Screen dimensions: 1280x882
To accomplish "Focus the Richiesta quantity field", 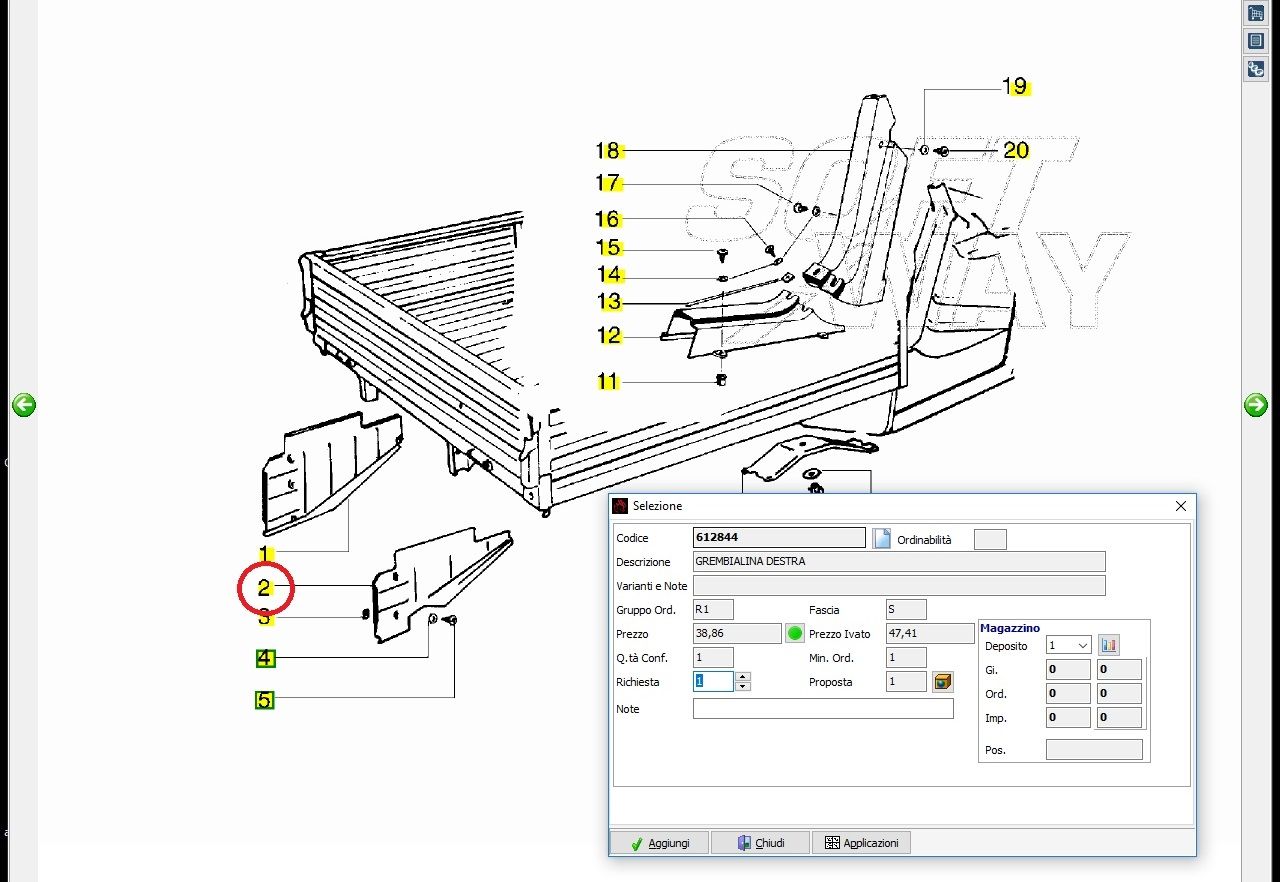I will click(x=713, y=682).
